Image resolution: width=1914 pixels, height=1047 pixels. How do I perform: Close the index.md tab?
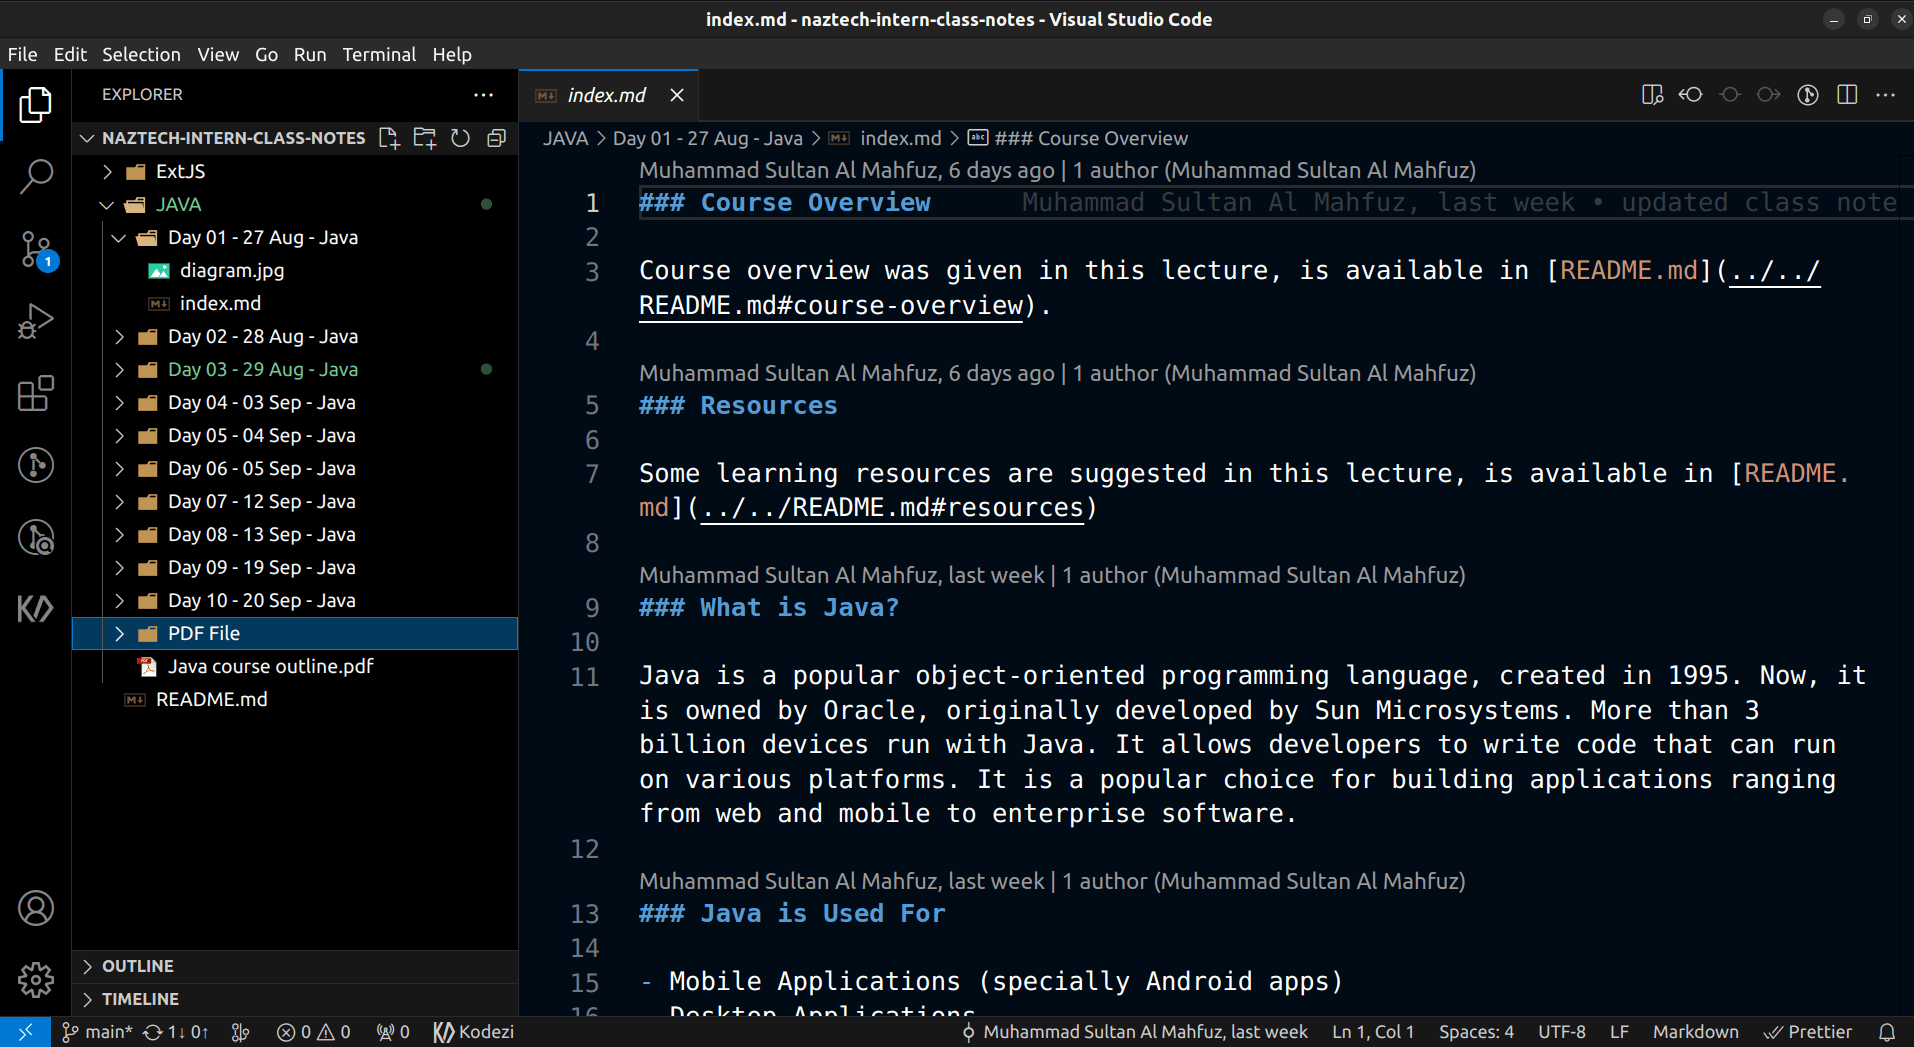click(677, 95)
